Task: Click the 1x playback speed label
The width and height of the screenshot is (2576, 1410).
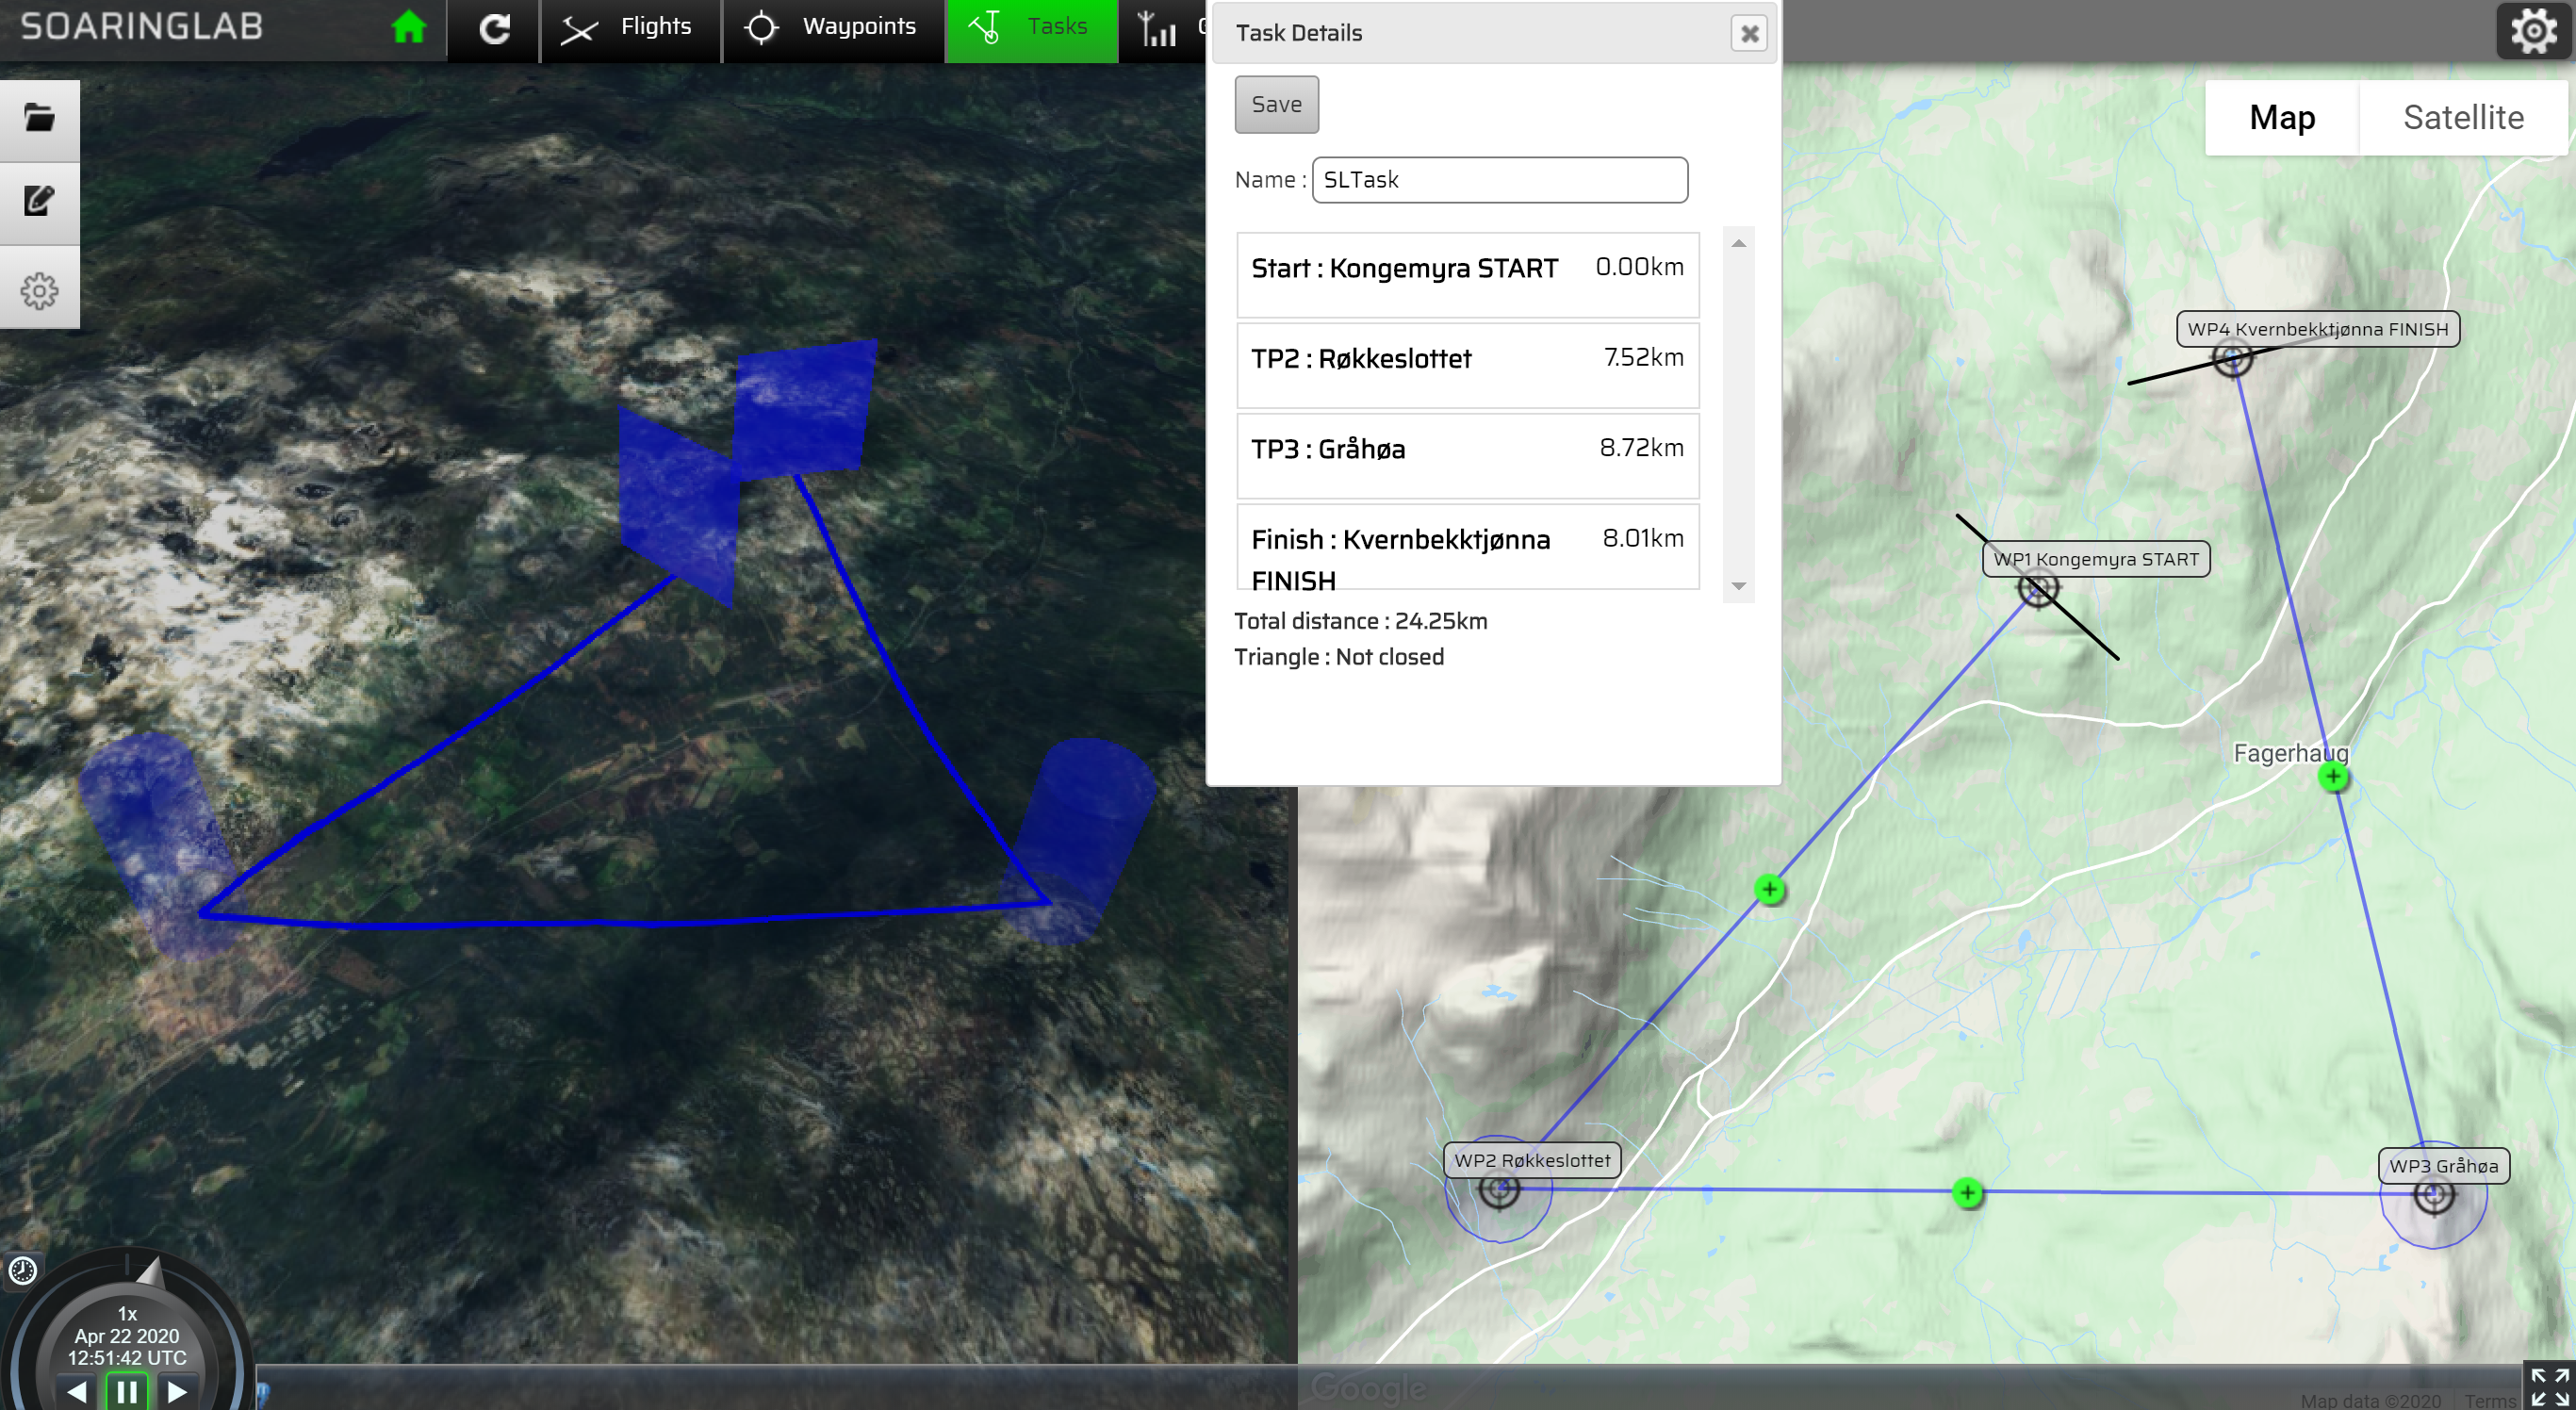Action: [127, 1313]
